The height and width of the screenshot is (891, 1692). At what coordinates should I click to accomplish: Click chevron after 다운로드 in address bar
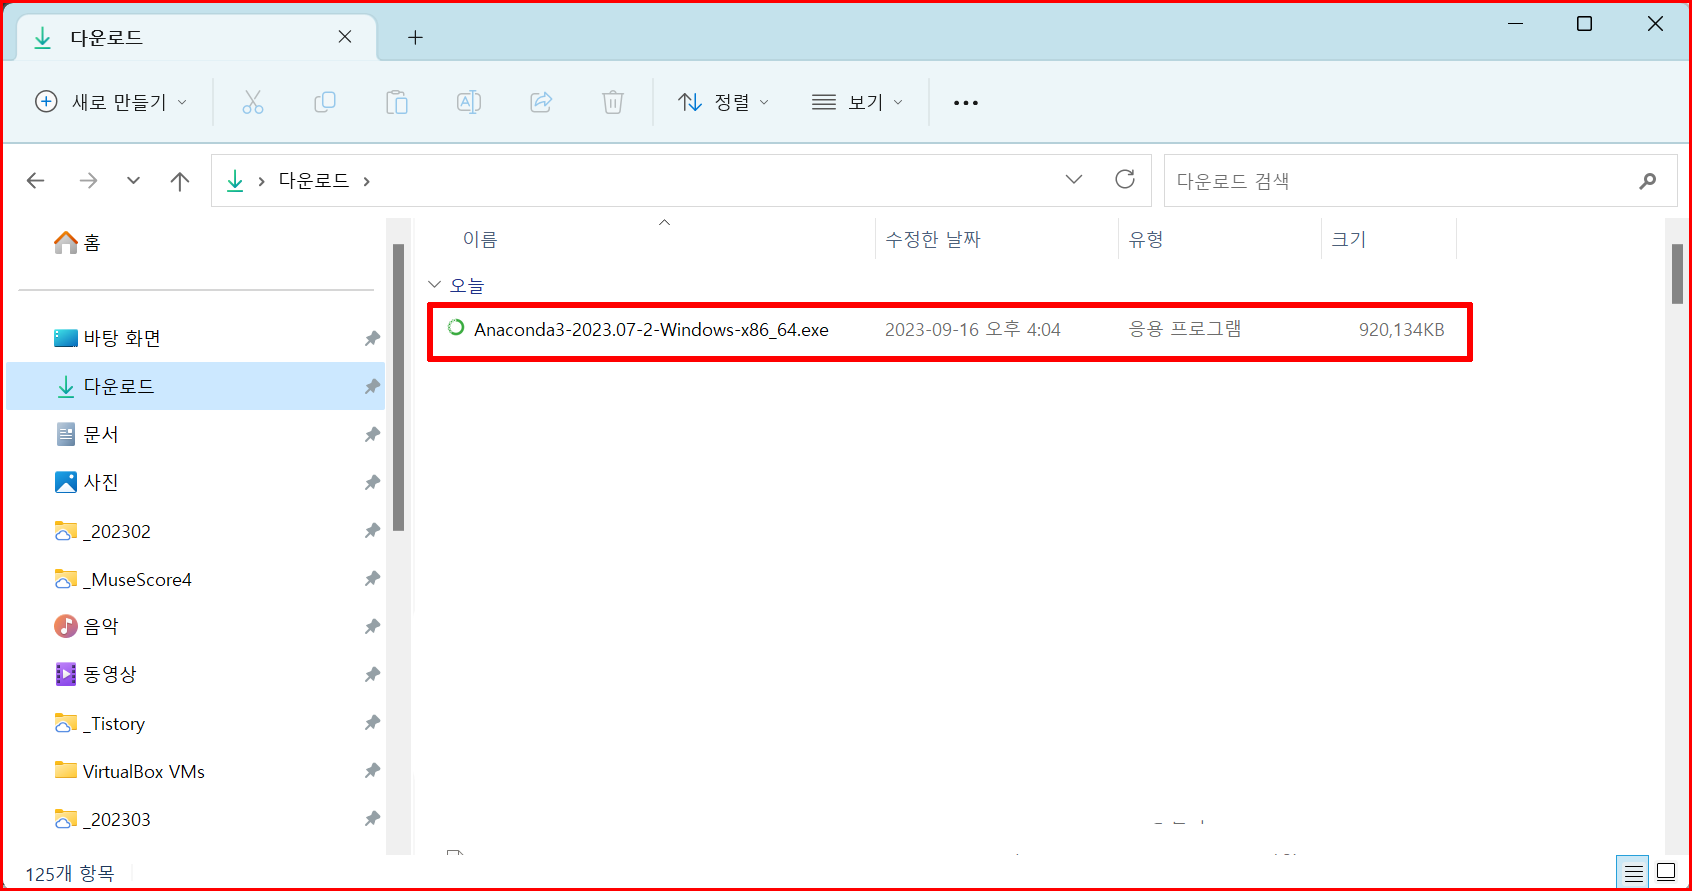(367, 181)
